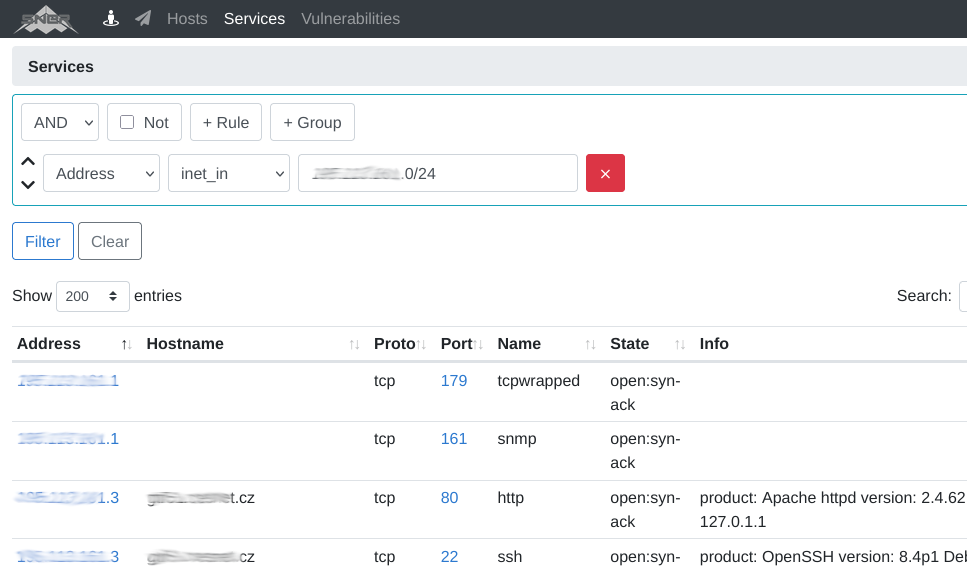The width and height of the screenshot is (967, 570).
Task: Click the Info column header
Action: (714, 344)
